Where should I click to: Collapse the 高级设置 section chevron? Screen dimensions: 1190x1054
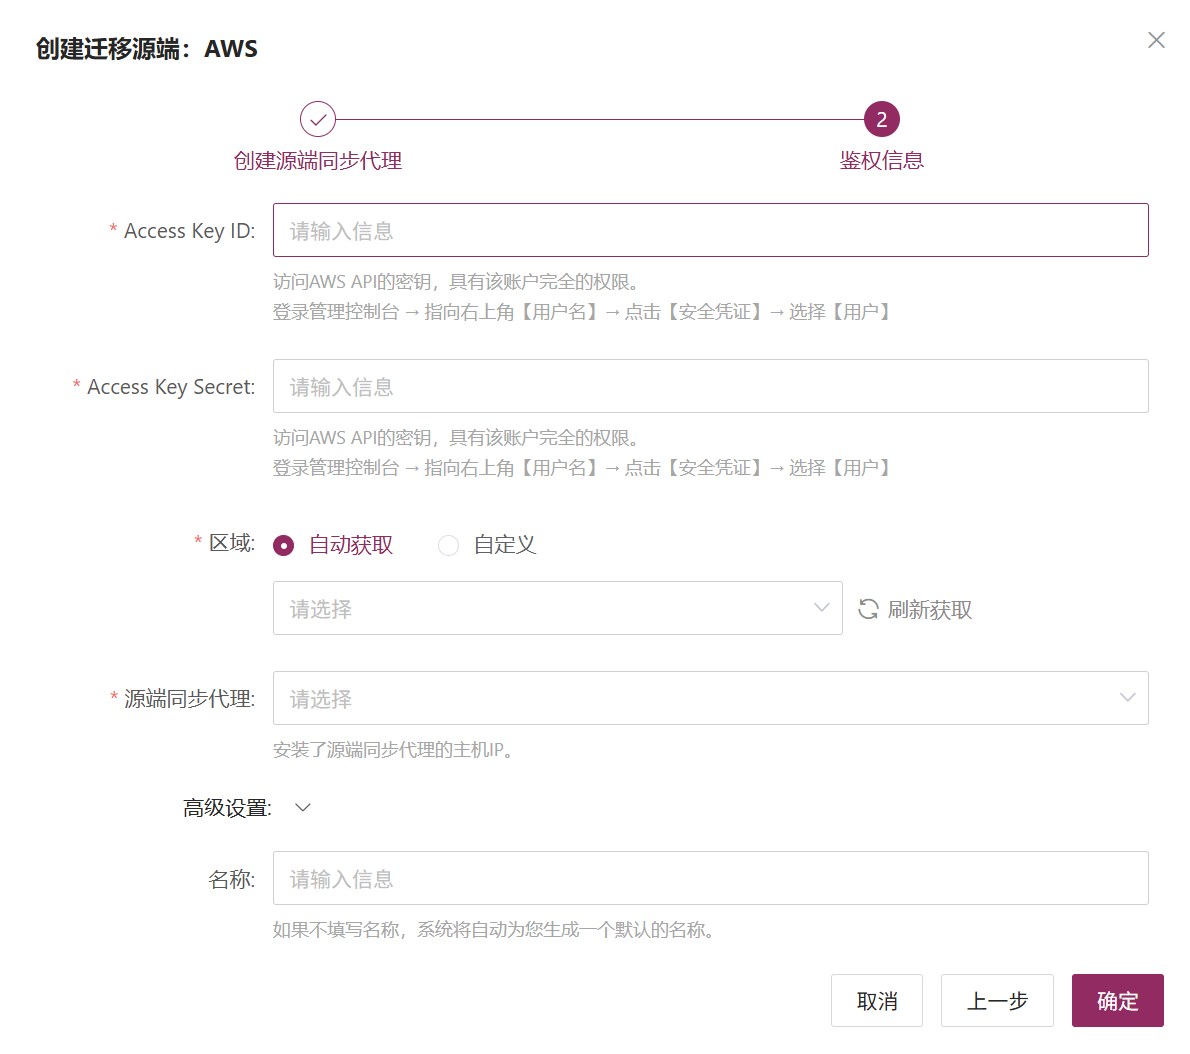[x=303, y=807]
